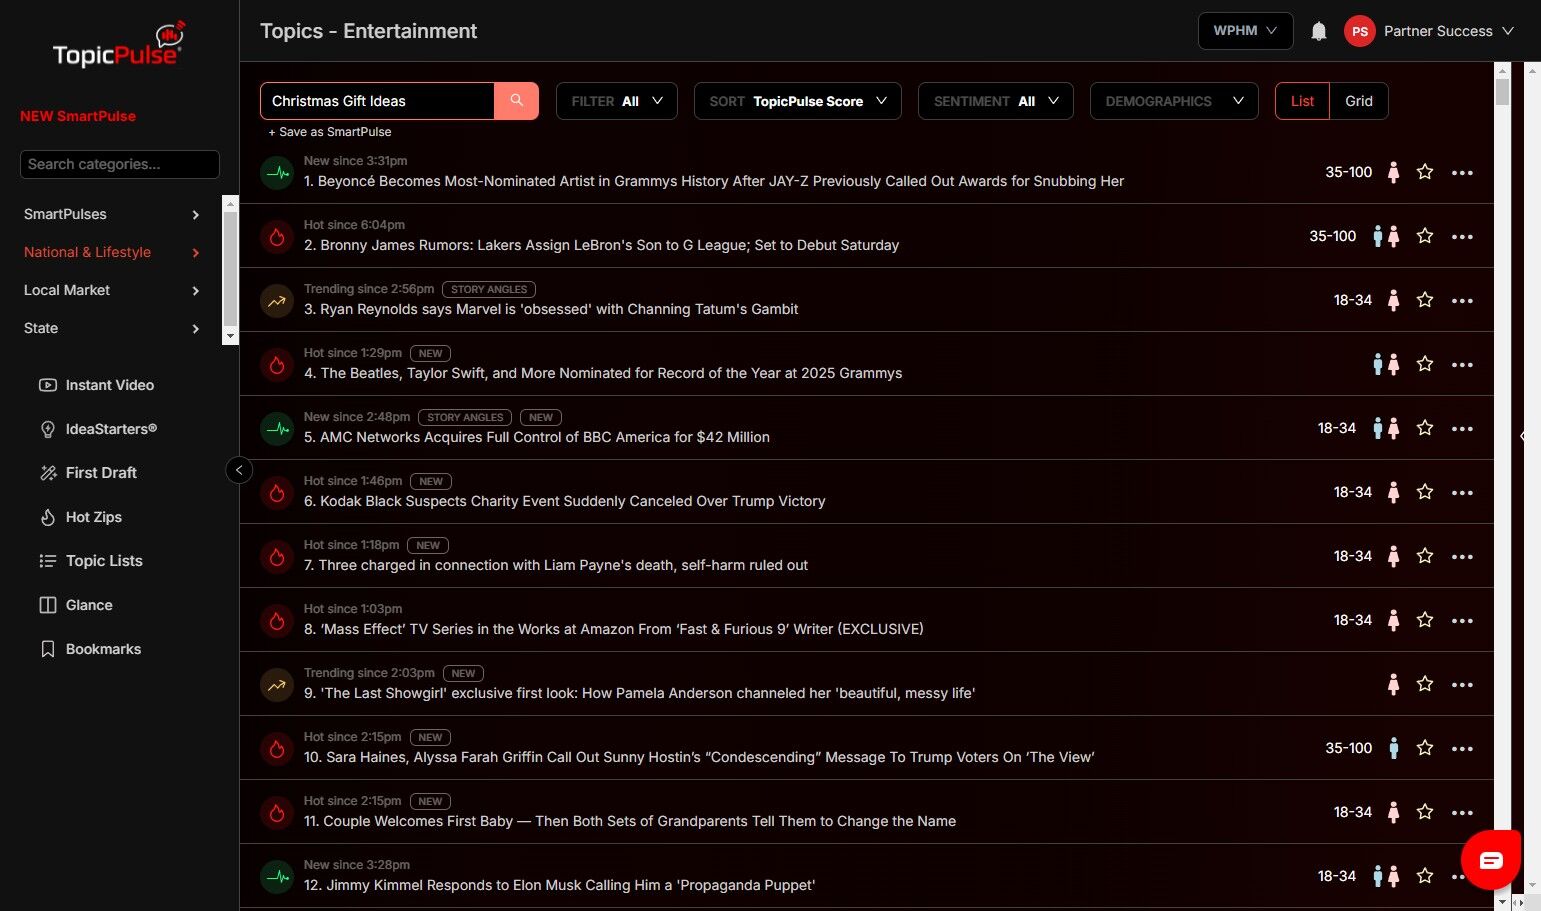Open more options for Ryan Reynolds story

pyautogui.click(x=1462, y=301)
